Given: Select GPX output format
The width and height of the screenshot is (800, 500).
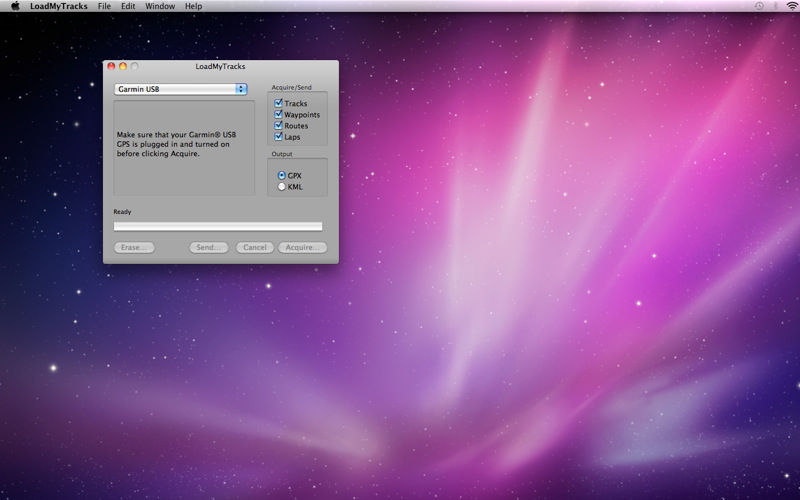Looking at the screenshot, I should click(x=282, y=176).
